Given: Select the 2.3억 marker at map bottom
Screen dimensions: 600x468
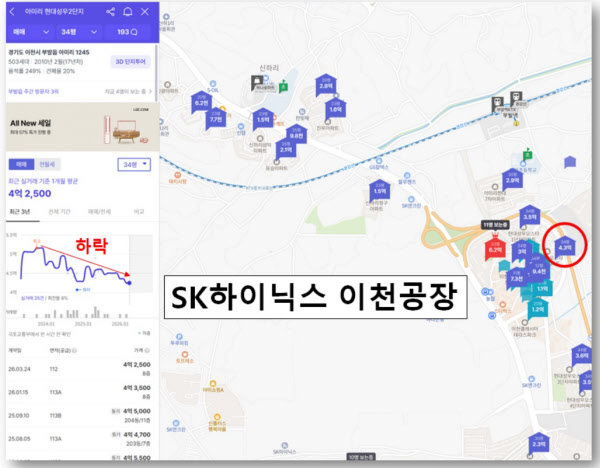Looking at the screenshot, I should tap(539, 442).
